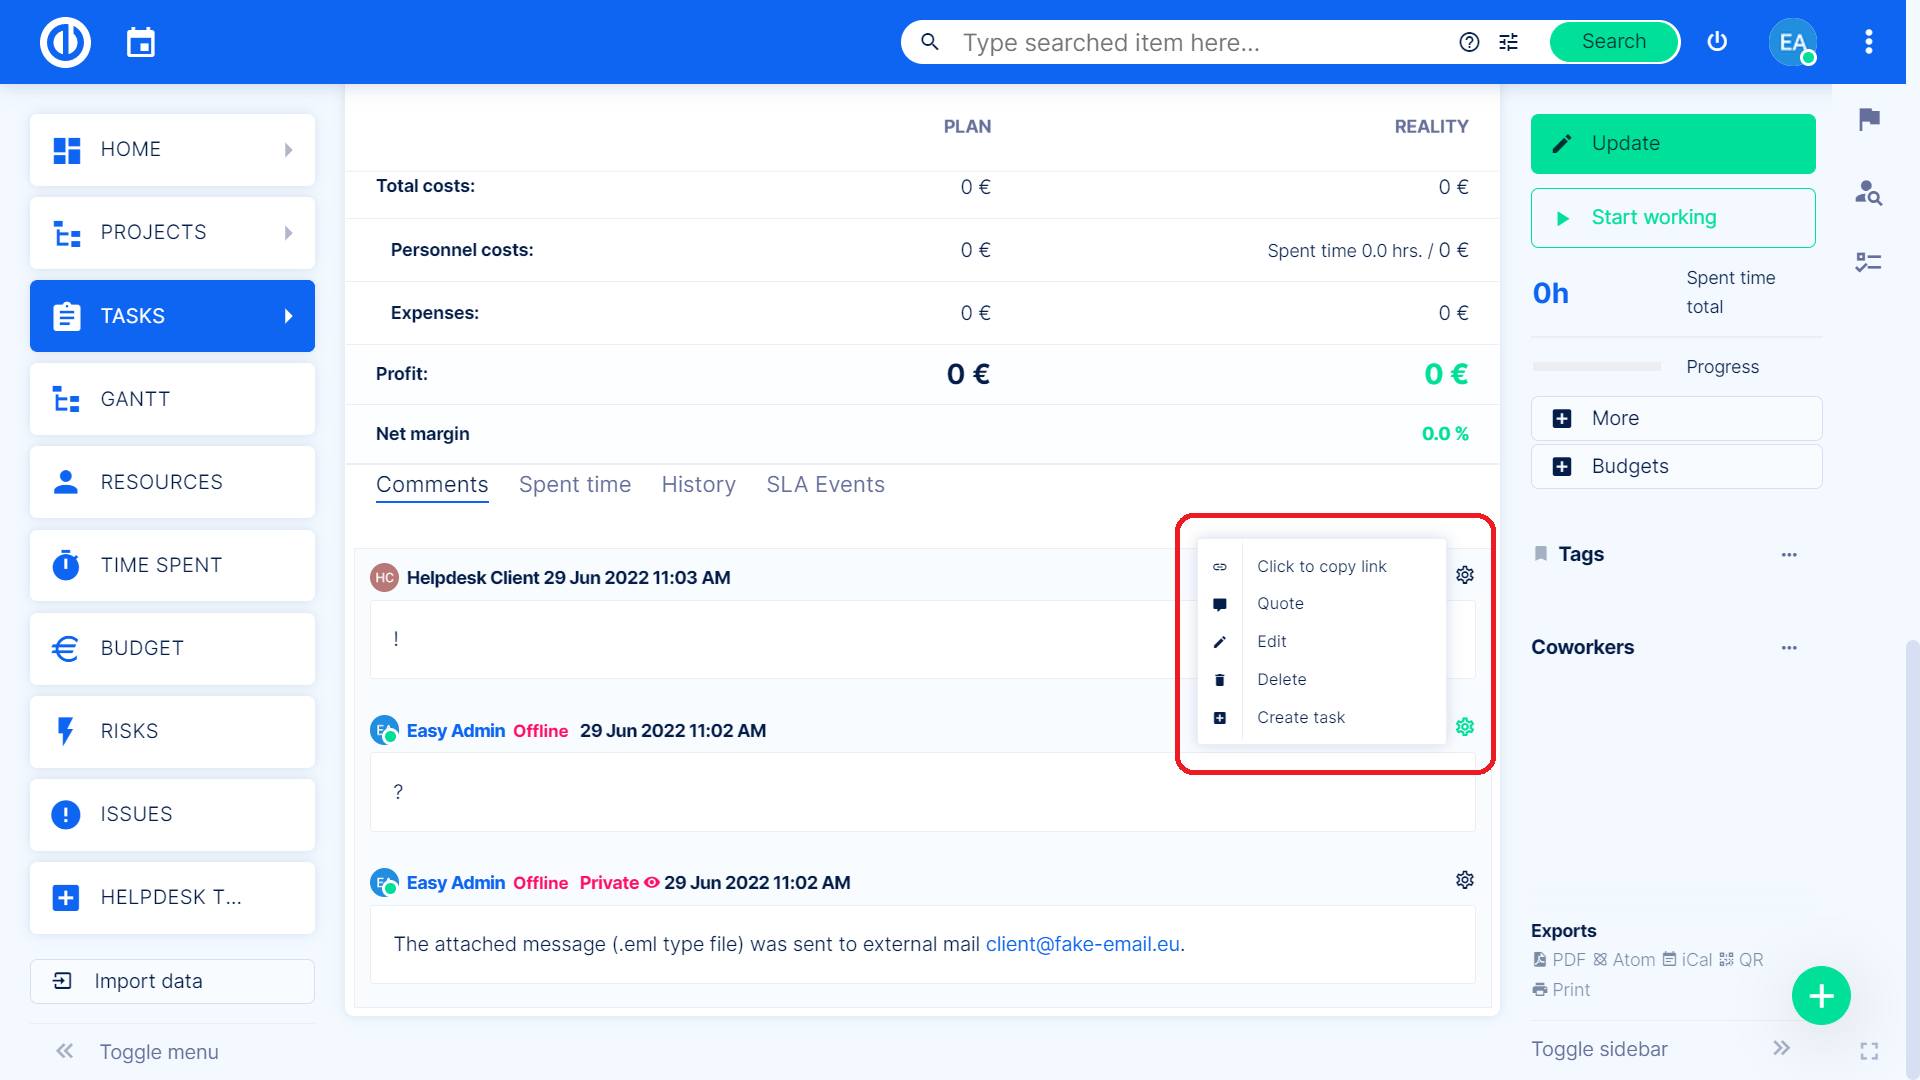Open TIME SPENT in the sidebar
1920x1080 pixels.
172,565
